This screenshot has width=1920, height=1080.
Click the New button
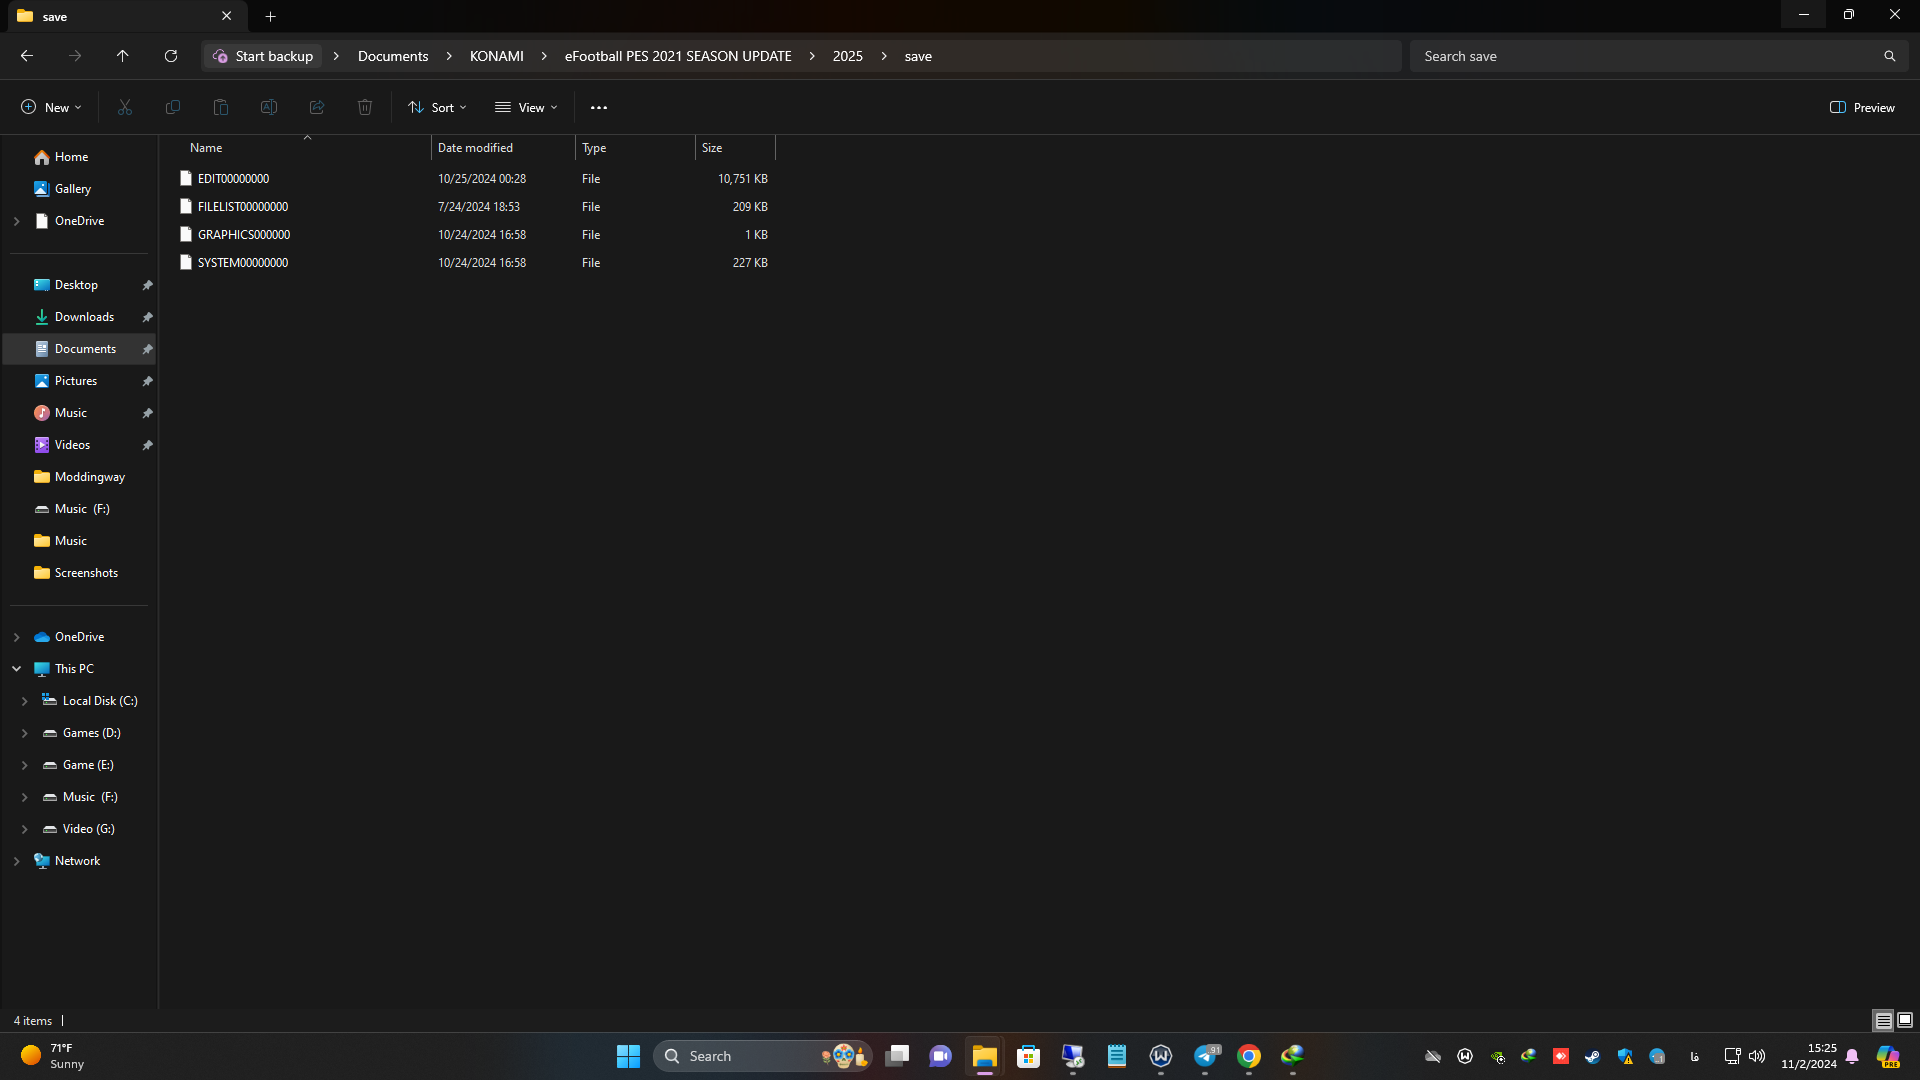click(x=51, y=107)
